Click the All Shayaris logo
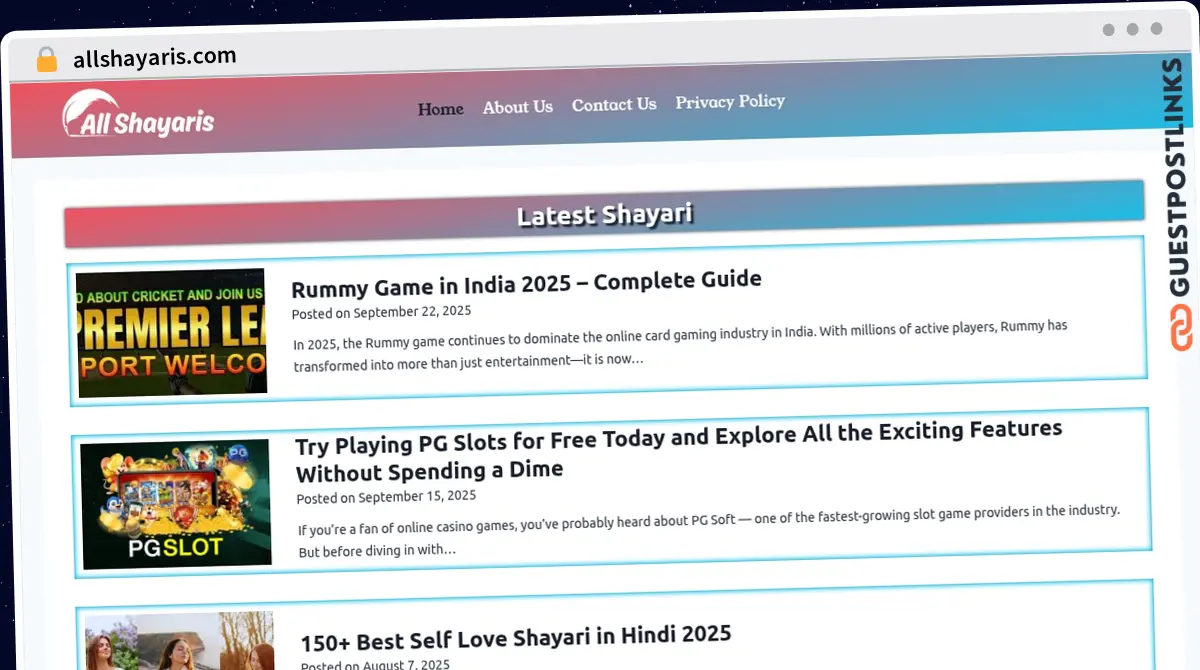The image size is (1200, 670). pos(138,115)
